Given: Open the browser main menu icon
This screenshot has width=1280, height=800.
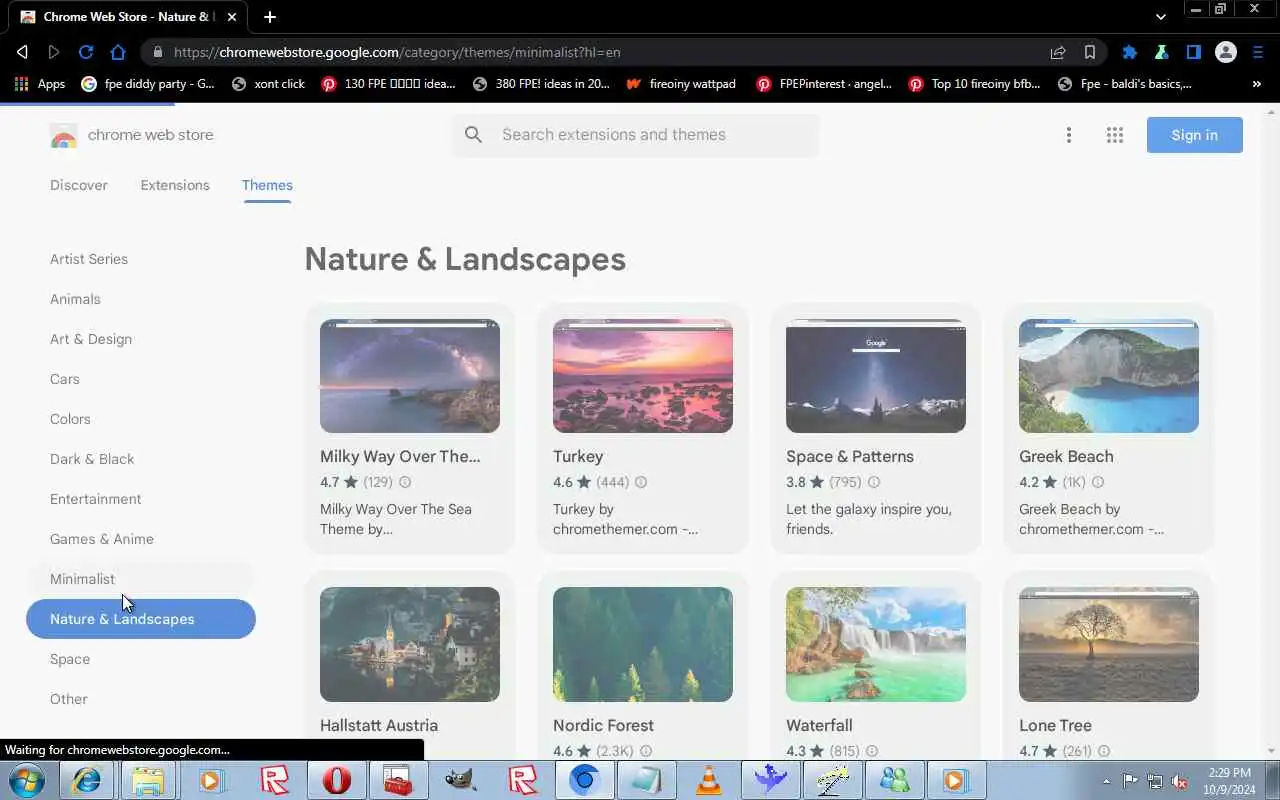Looking at the screenshot, I should pos(1259,52).
